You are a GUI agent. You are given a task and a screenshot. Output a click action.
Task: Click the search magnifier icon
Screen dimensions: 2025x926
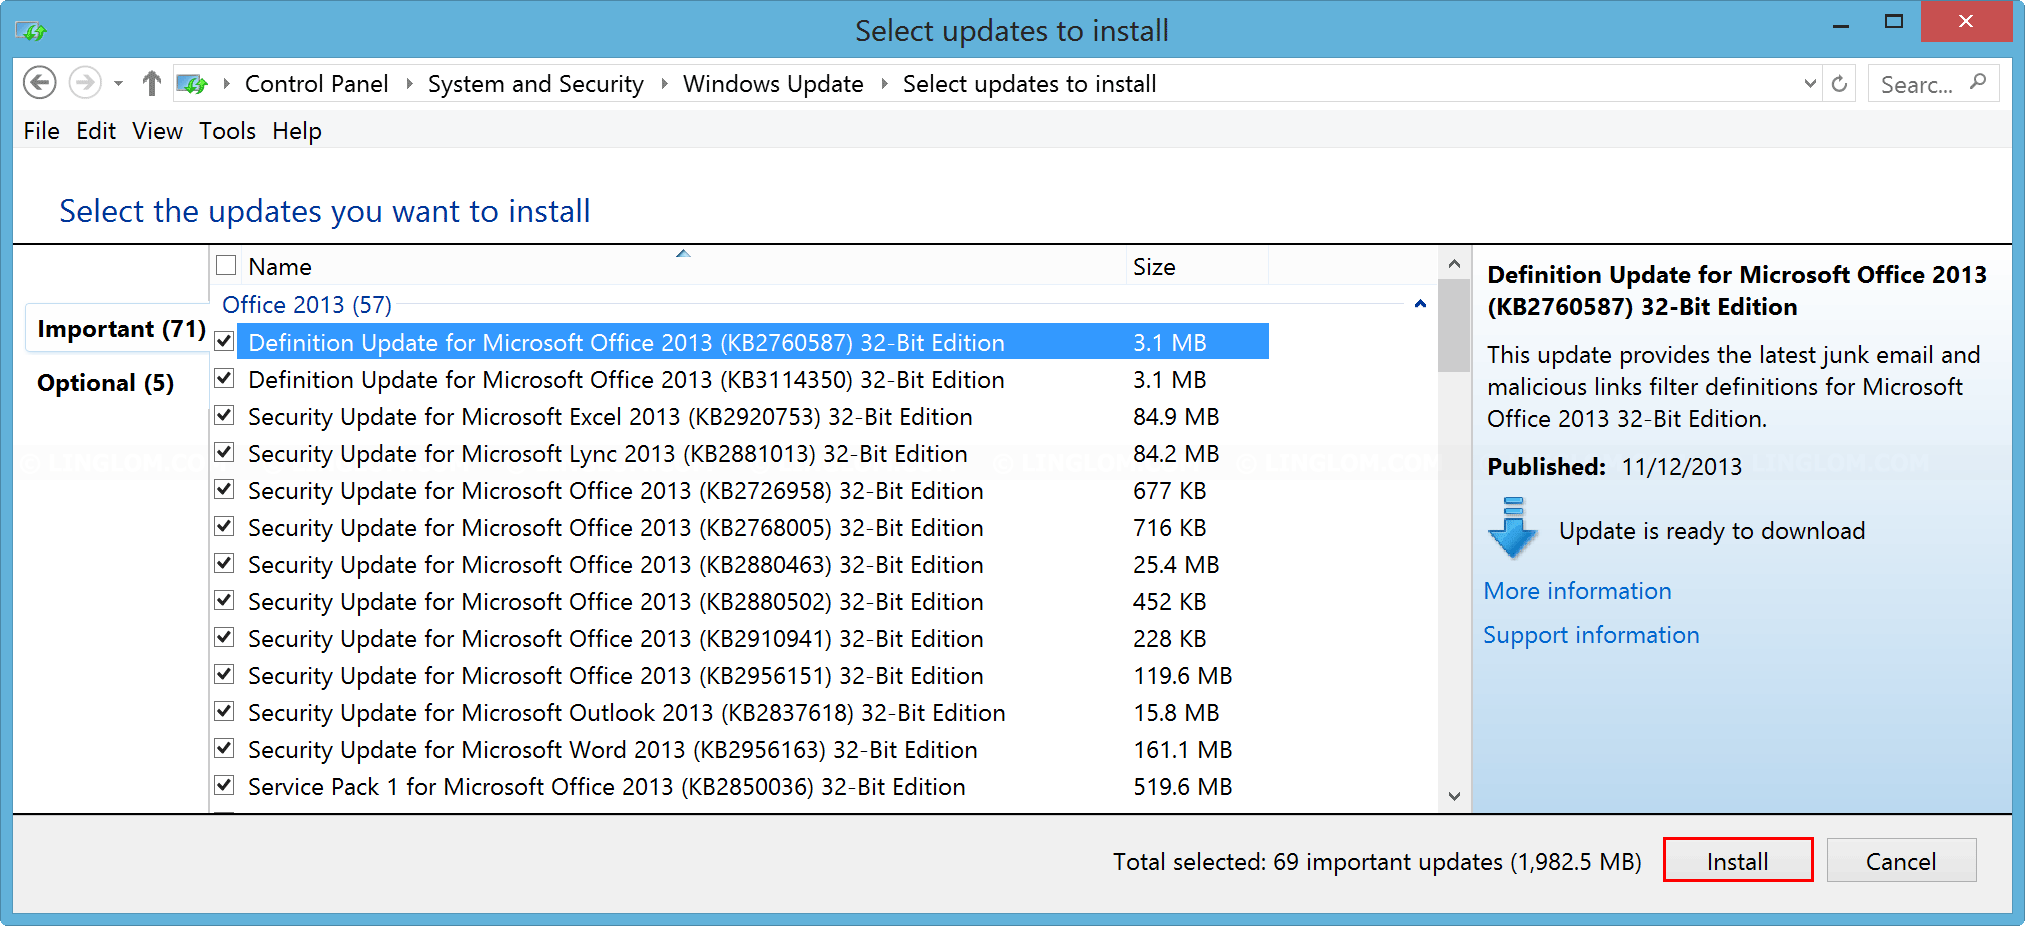[x=1978, y=83]
